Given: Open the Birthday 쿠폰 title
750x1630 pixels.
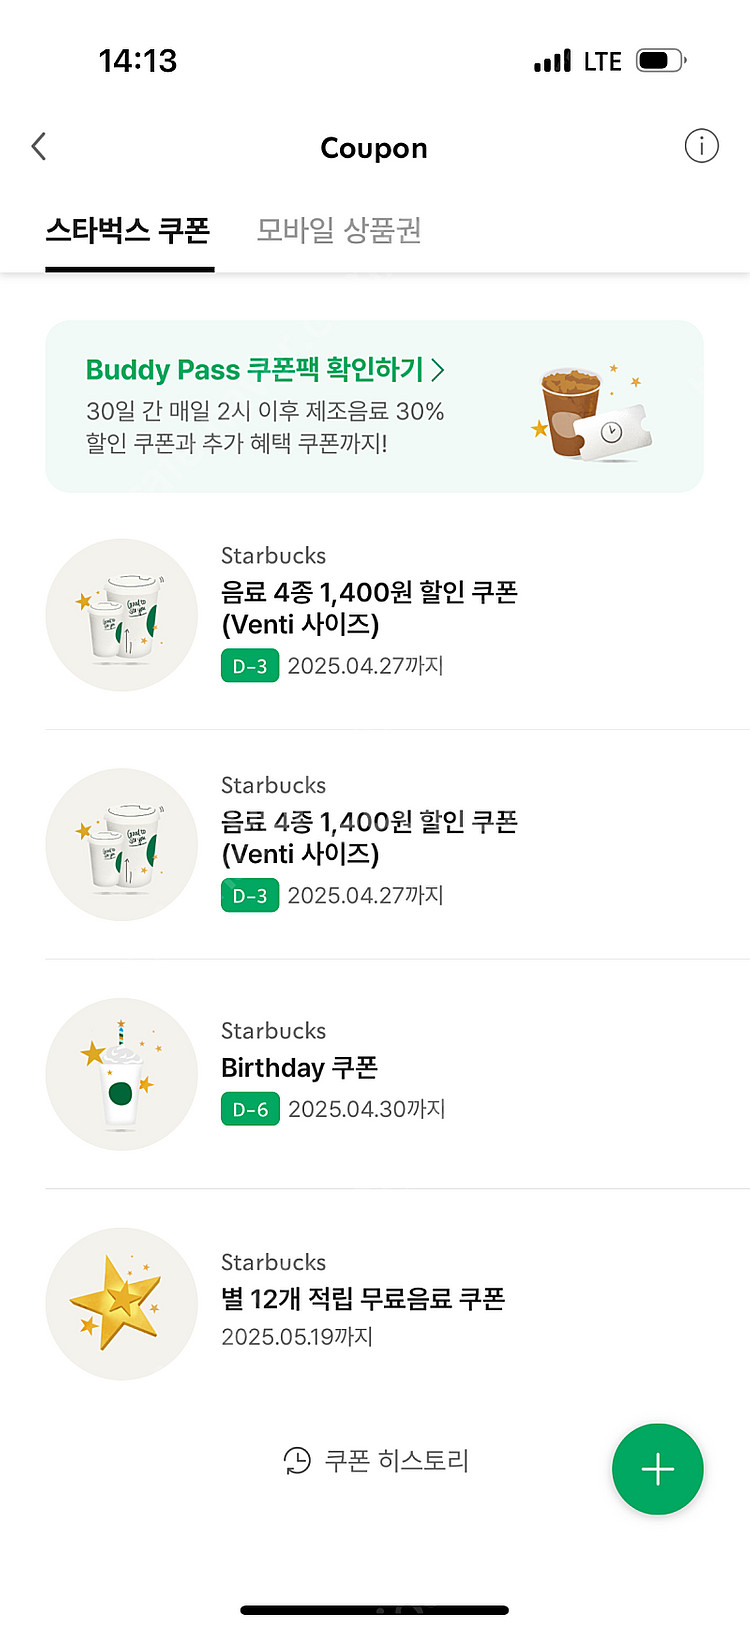Looking at the screenshot, I should pos(299,1068).
